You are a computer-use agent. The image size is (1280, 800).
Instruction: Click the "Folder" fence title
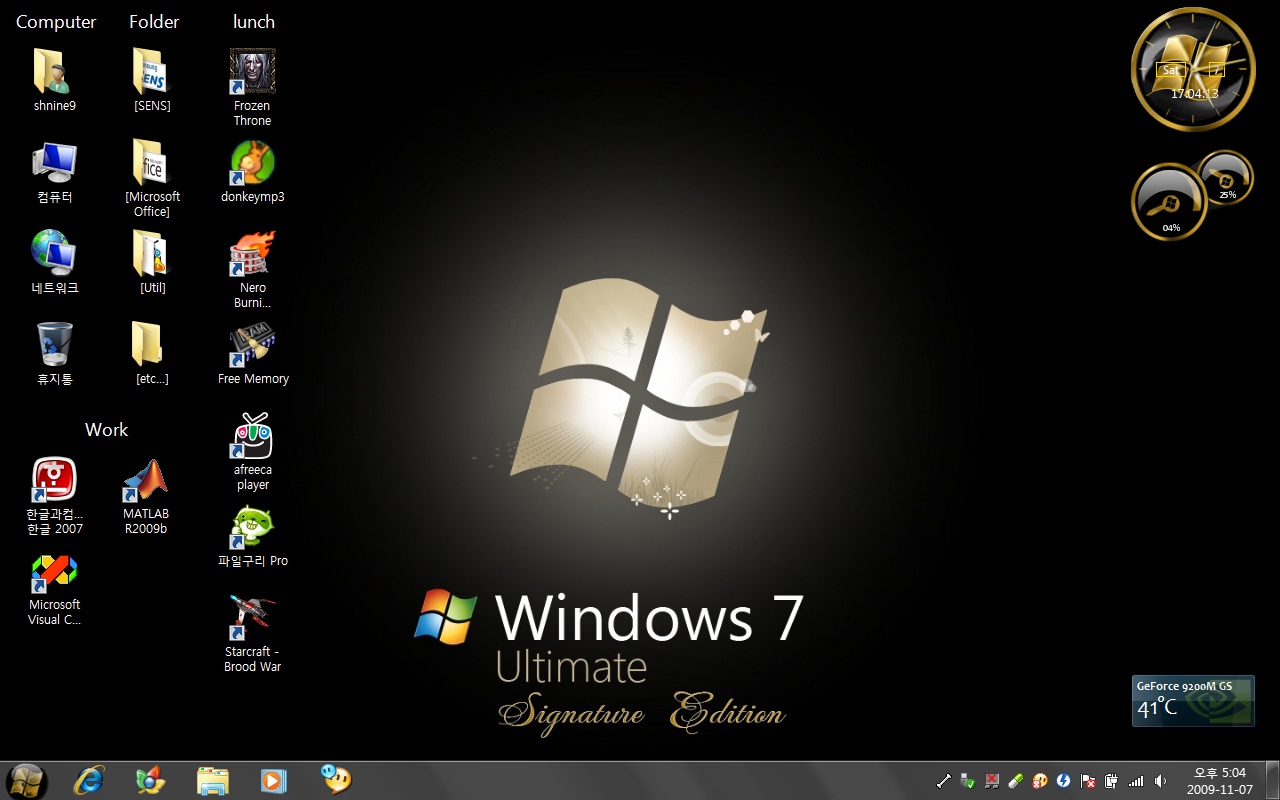coord(154,22)
